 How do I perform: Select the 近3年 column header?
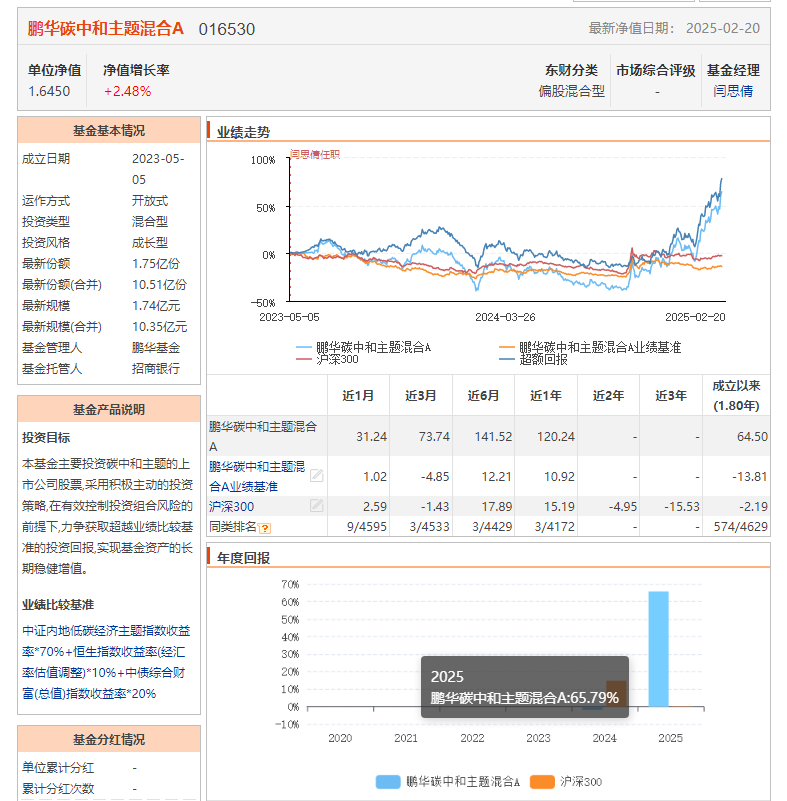(671, 396)
